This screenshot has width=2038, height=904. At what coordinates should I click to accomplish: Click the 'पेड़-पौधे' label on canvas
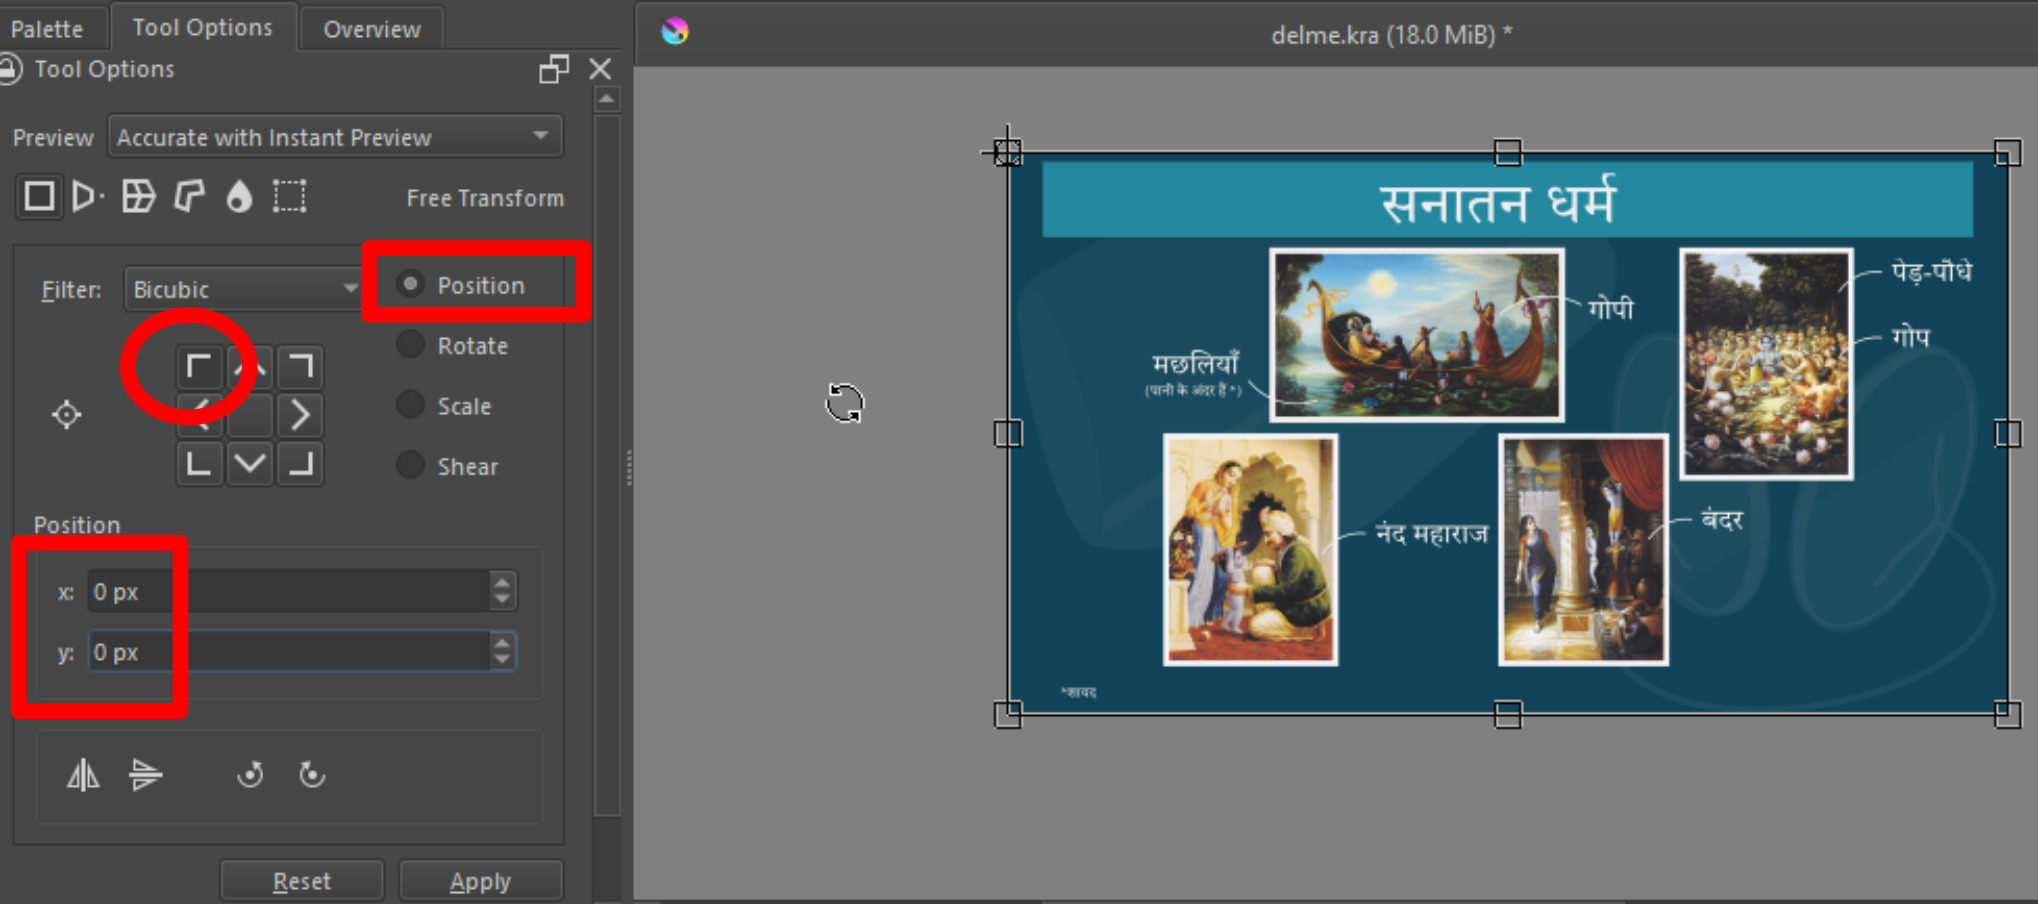pyautogui.click(x=1931, y=272)
